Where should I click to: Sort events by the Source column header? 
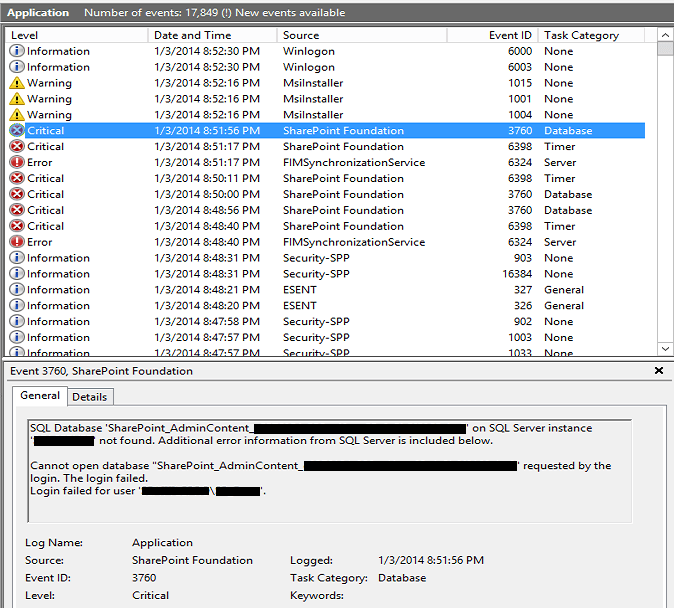pyautogui.click(x=362, y=35)
